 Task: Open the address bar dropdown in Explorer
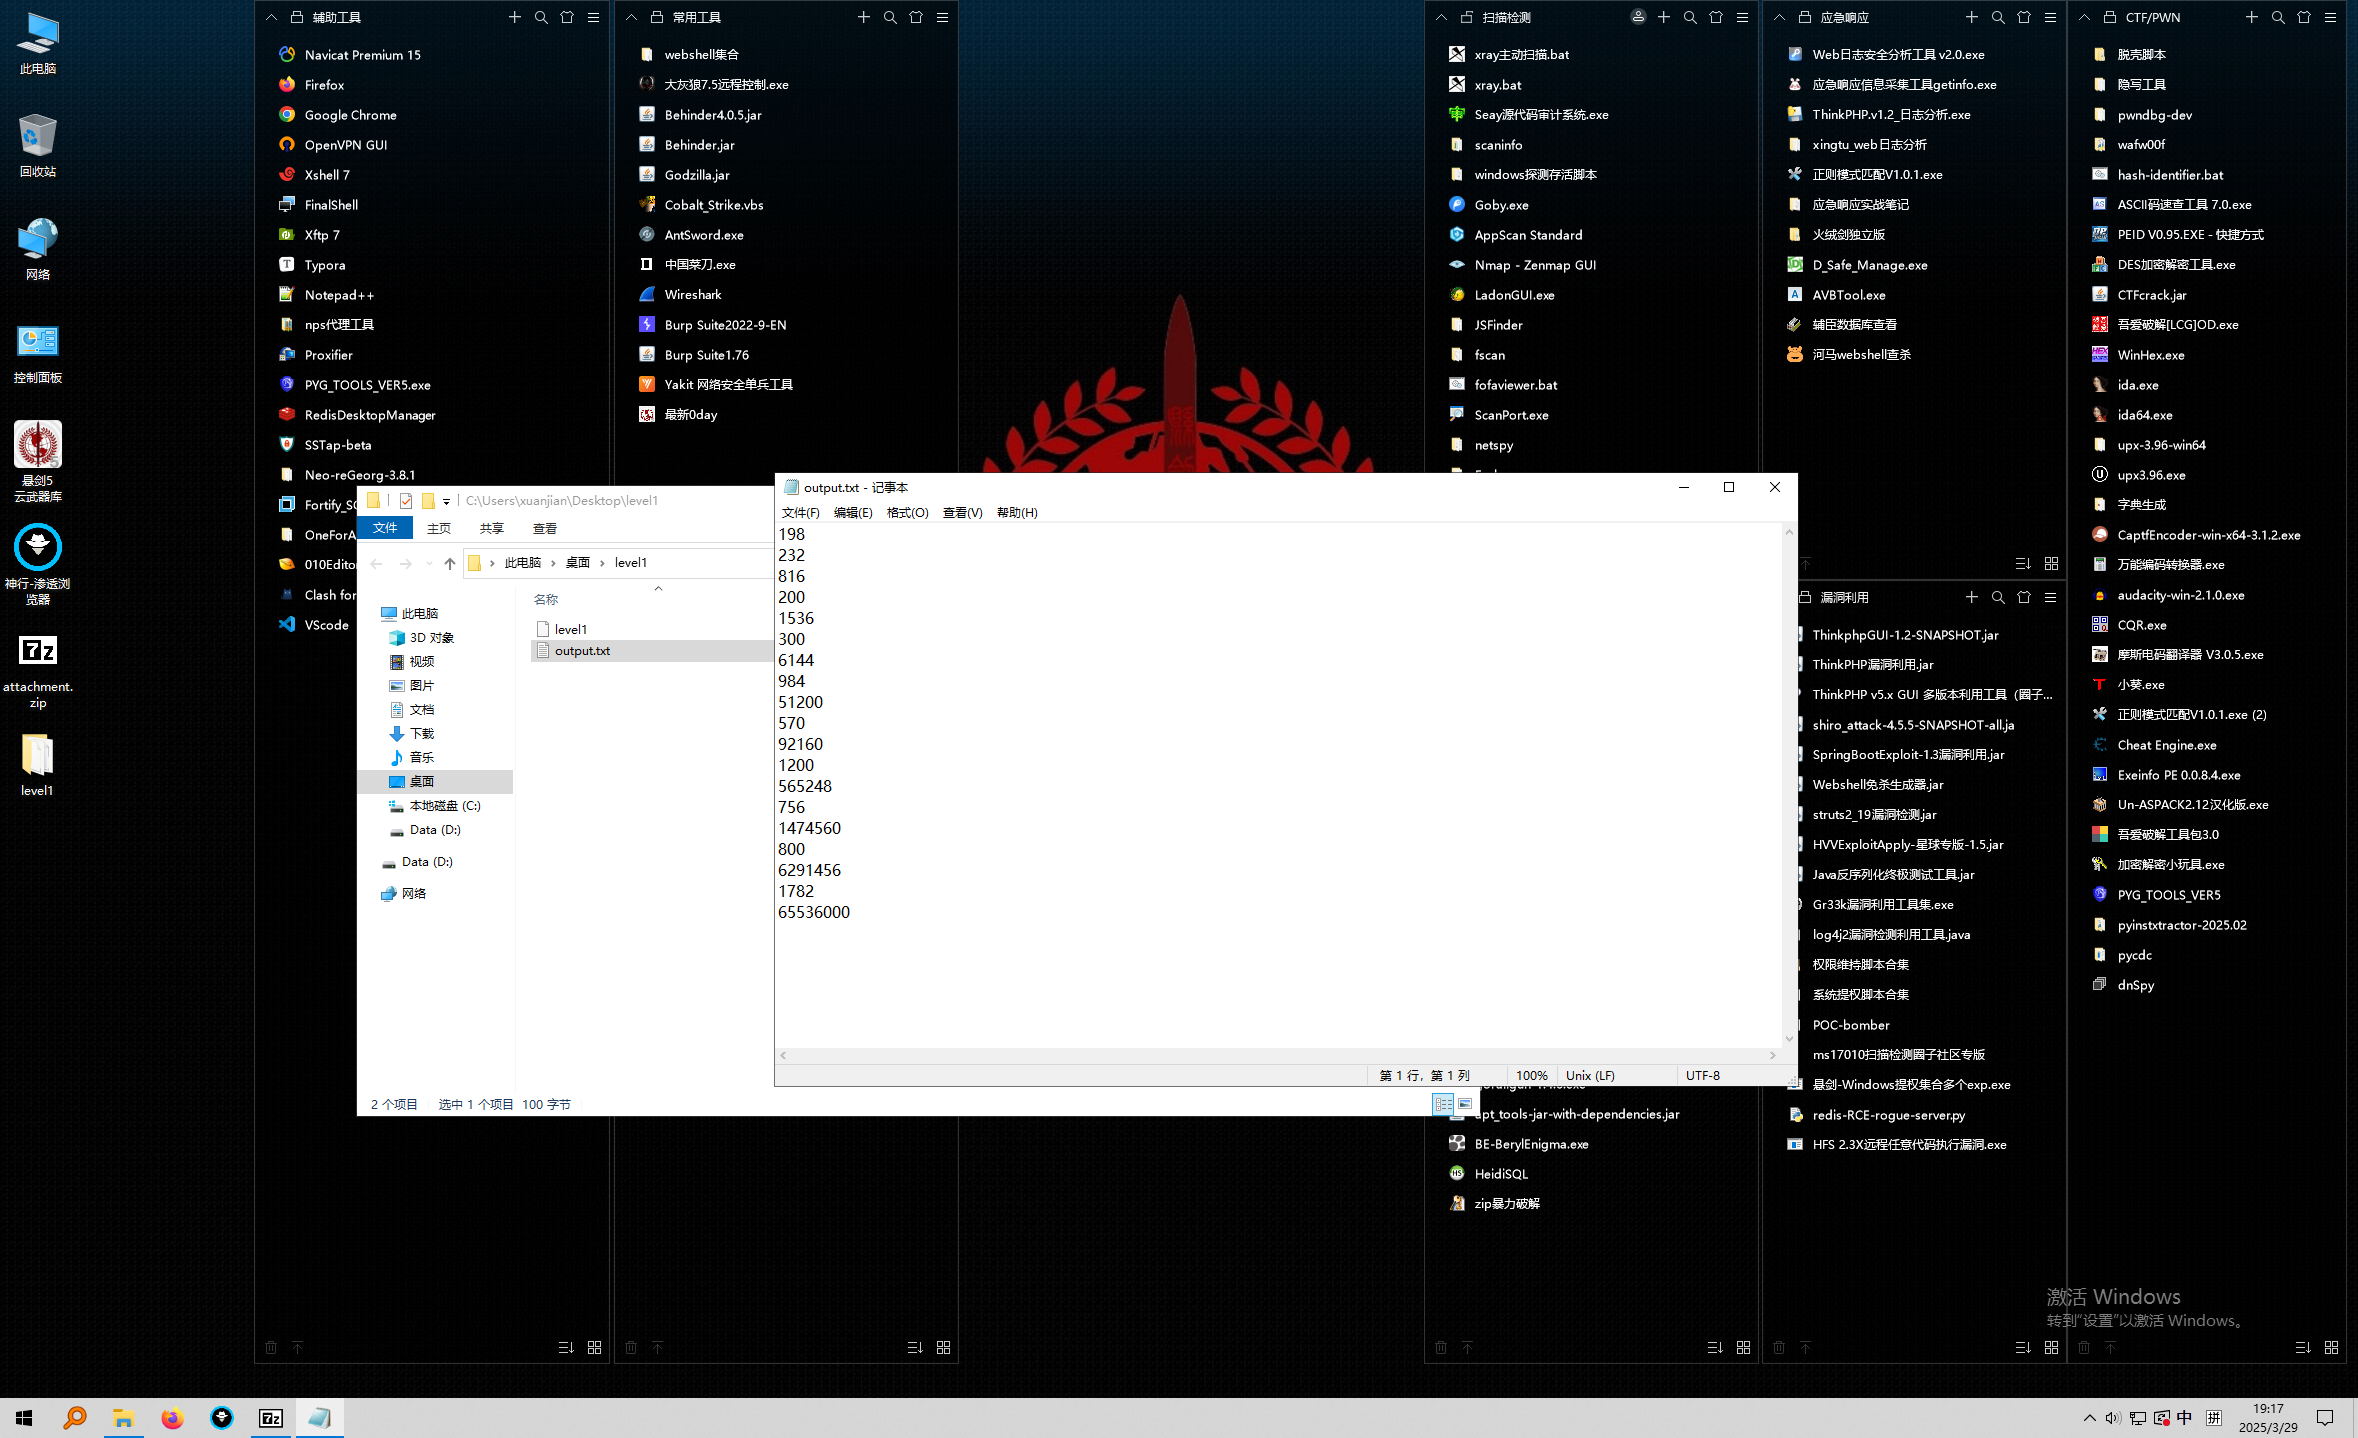[x=446, y=501]
